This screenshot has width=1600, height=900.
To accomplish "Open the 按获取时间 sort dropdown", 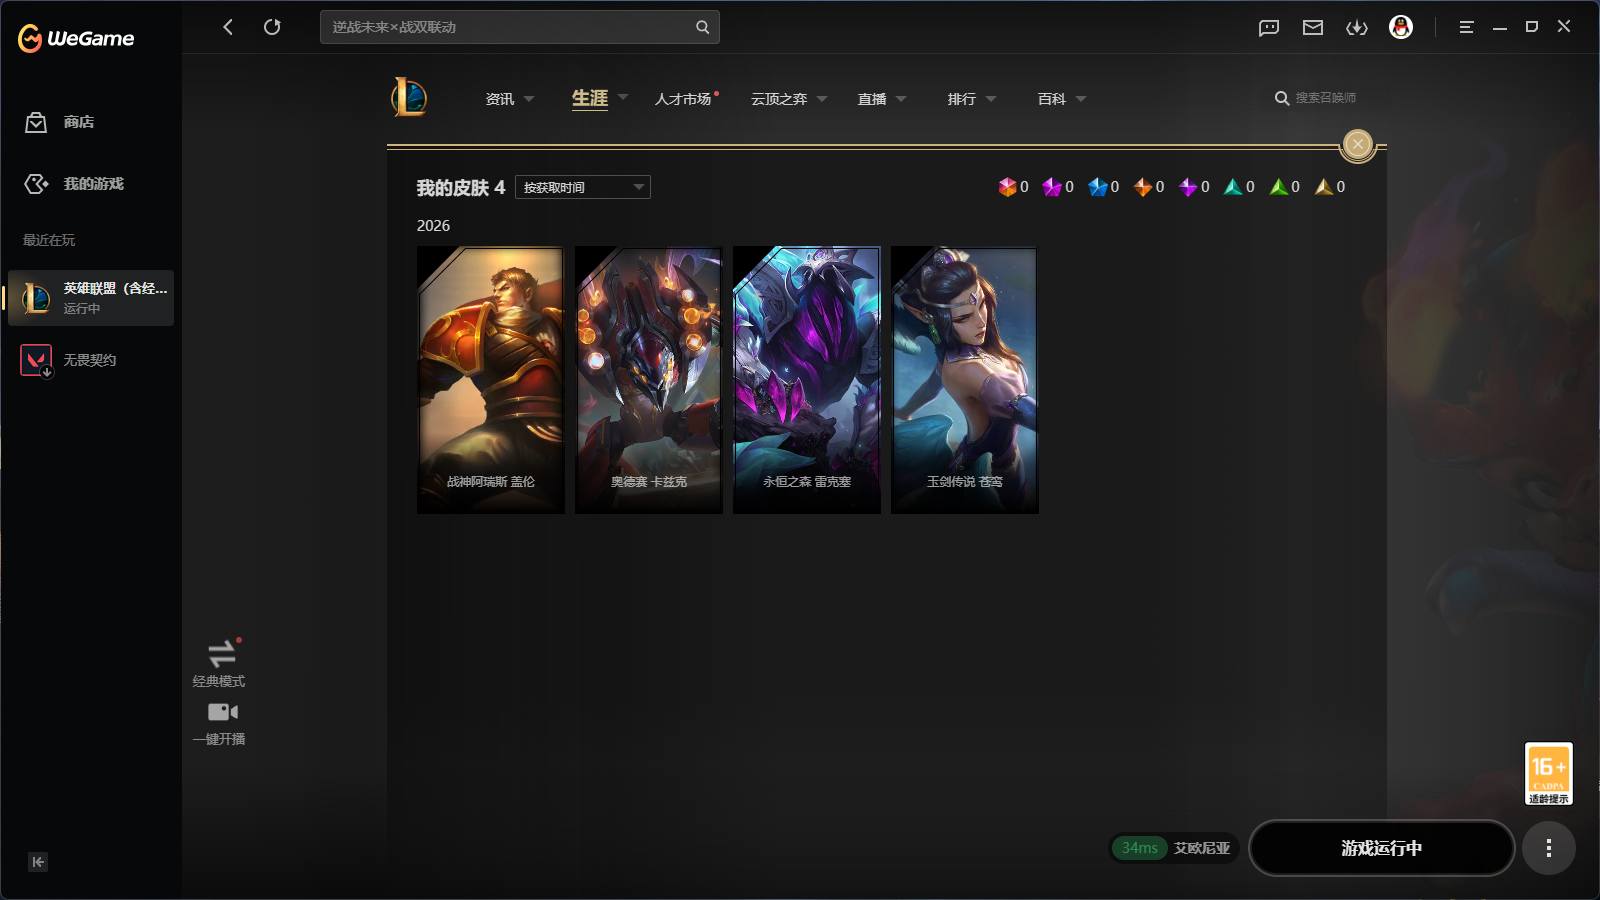I will point(583,187).
